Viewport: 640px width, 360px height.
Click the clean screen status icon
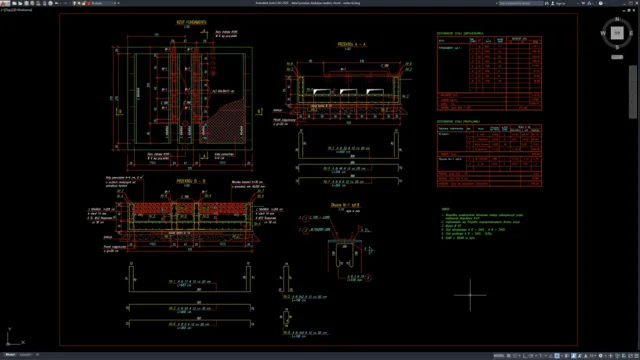(x=631, y=356)
